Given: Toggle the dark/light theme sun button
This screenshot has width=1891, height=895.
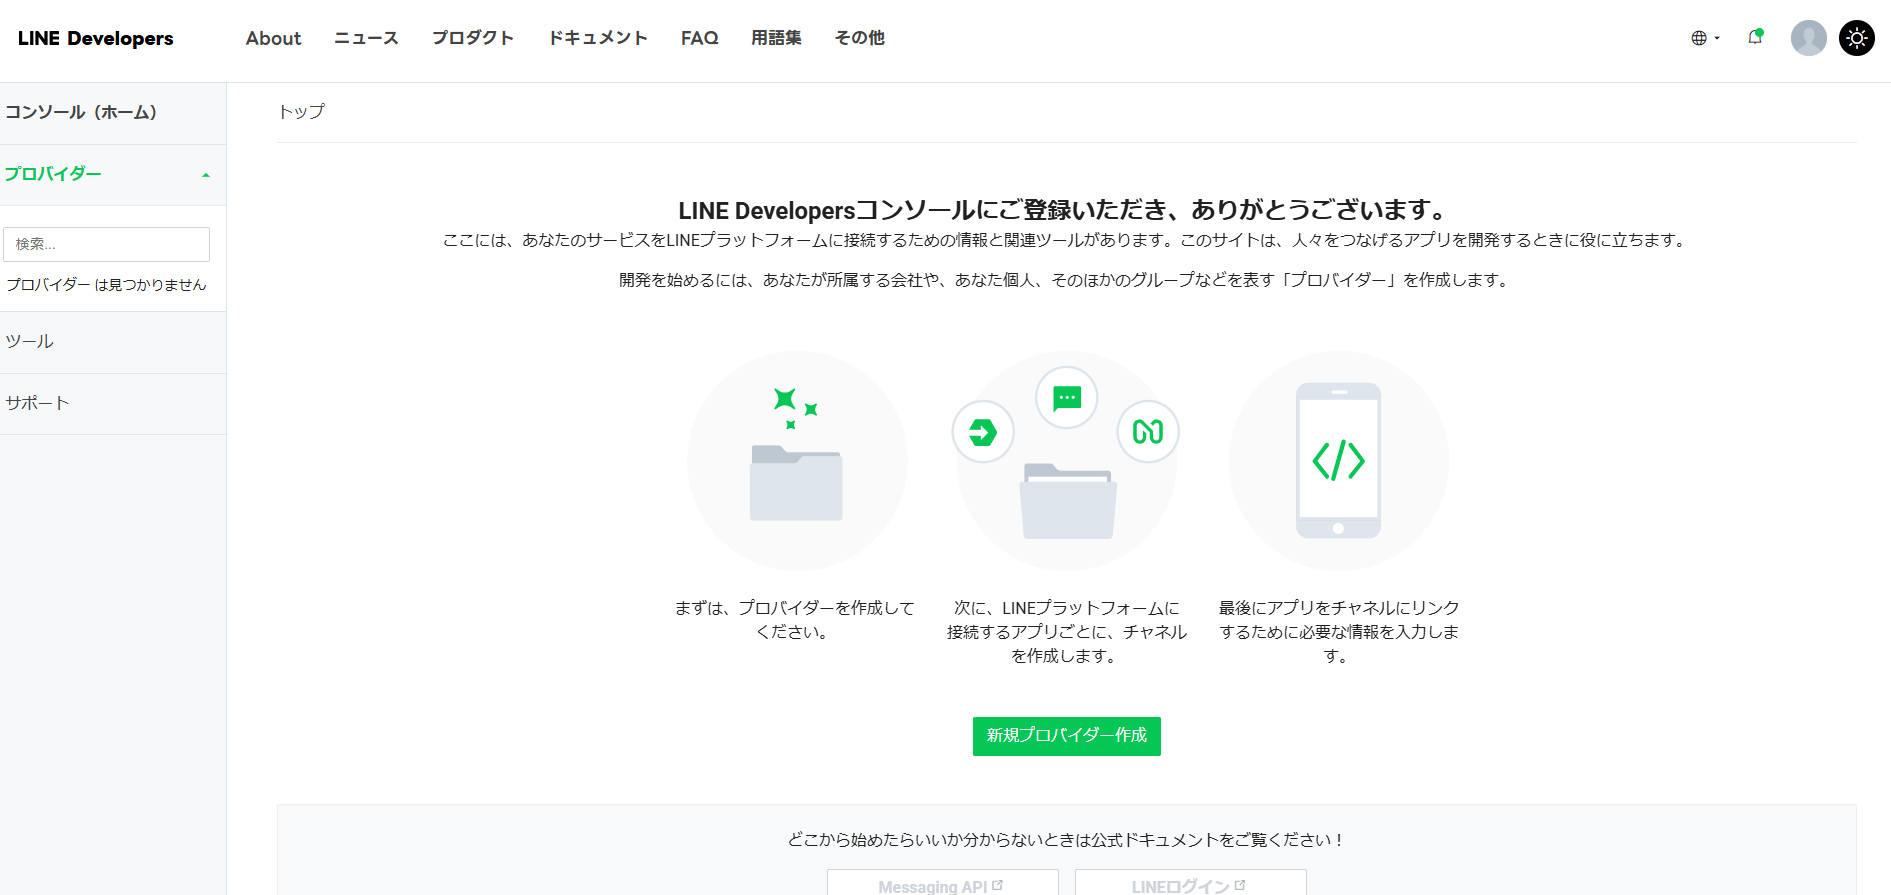Looking at the screenshot, I should [x=1857, y=38].
